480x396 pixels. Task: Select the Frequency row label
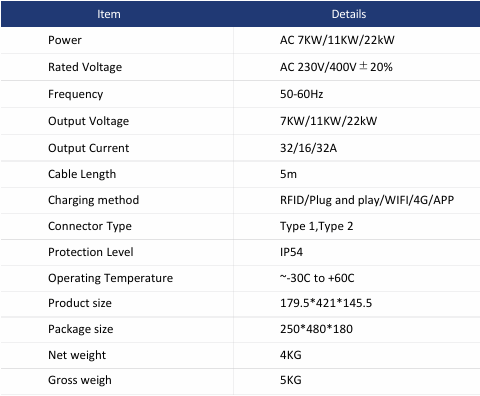(76, 94)
